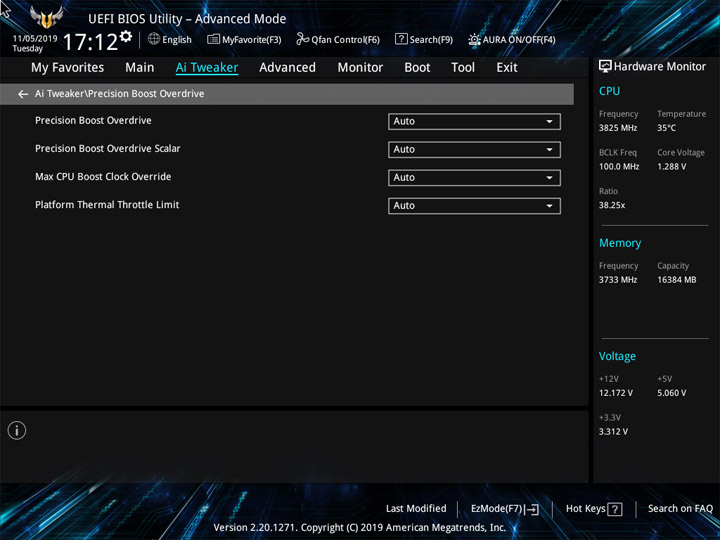
Task: Open the Platform Thermal Throttle Limit dropdown
Action: [474, 206]
